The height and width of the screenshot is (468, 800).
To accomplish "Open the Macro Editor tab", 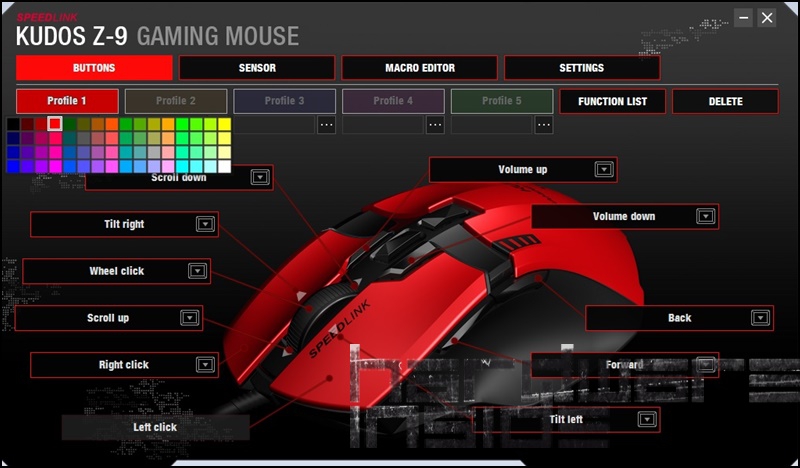I will 419,68.
